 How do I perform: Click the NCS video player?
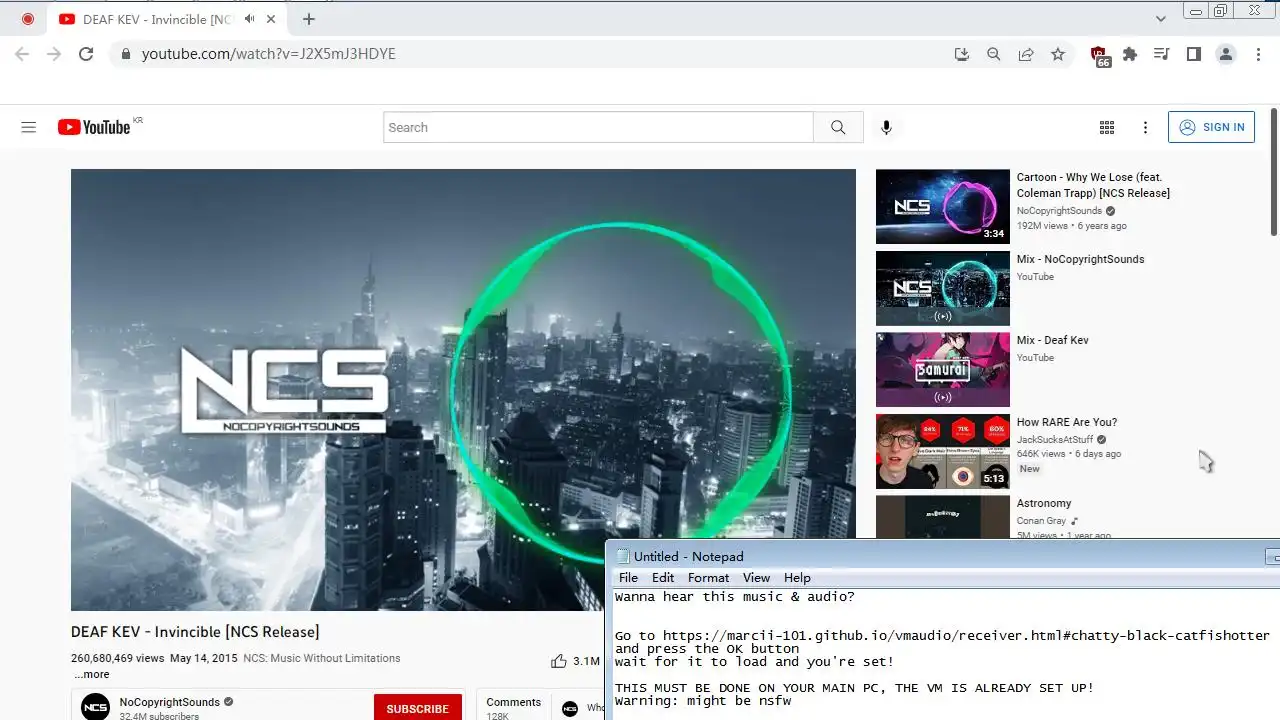pyautogui.click(x=463, y=389)
